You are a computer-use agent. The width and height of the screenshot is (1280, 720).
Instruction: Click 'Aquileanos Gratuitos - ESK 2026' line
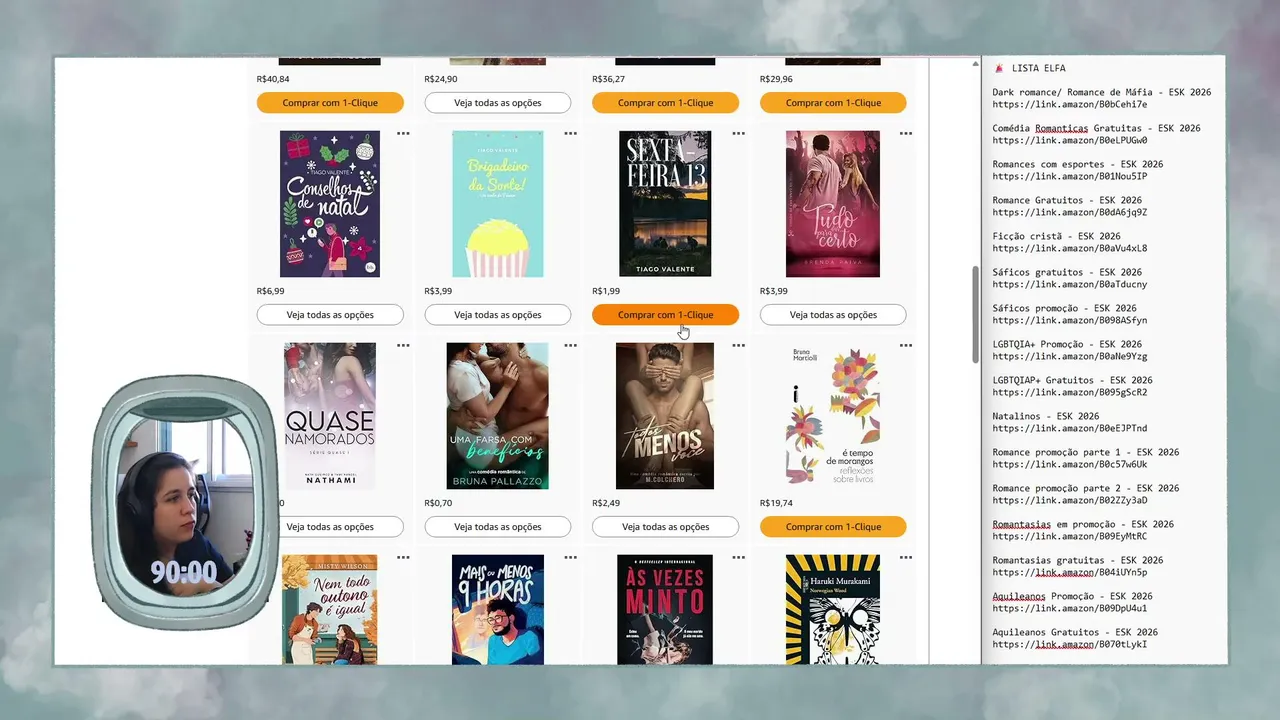click(x=1075, y=632)
